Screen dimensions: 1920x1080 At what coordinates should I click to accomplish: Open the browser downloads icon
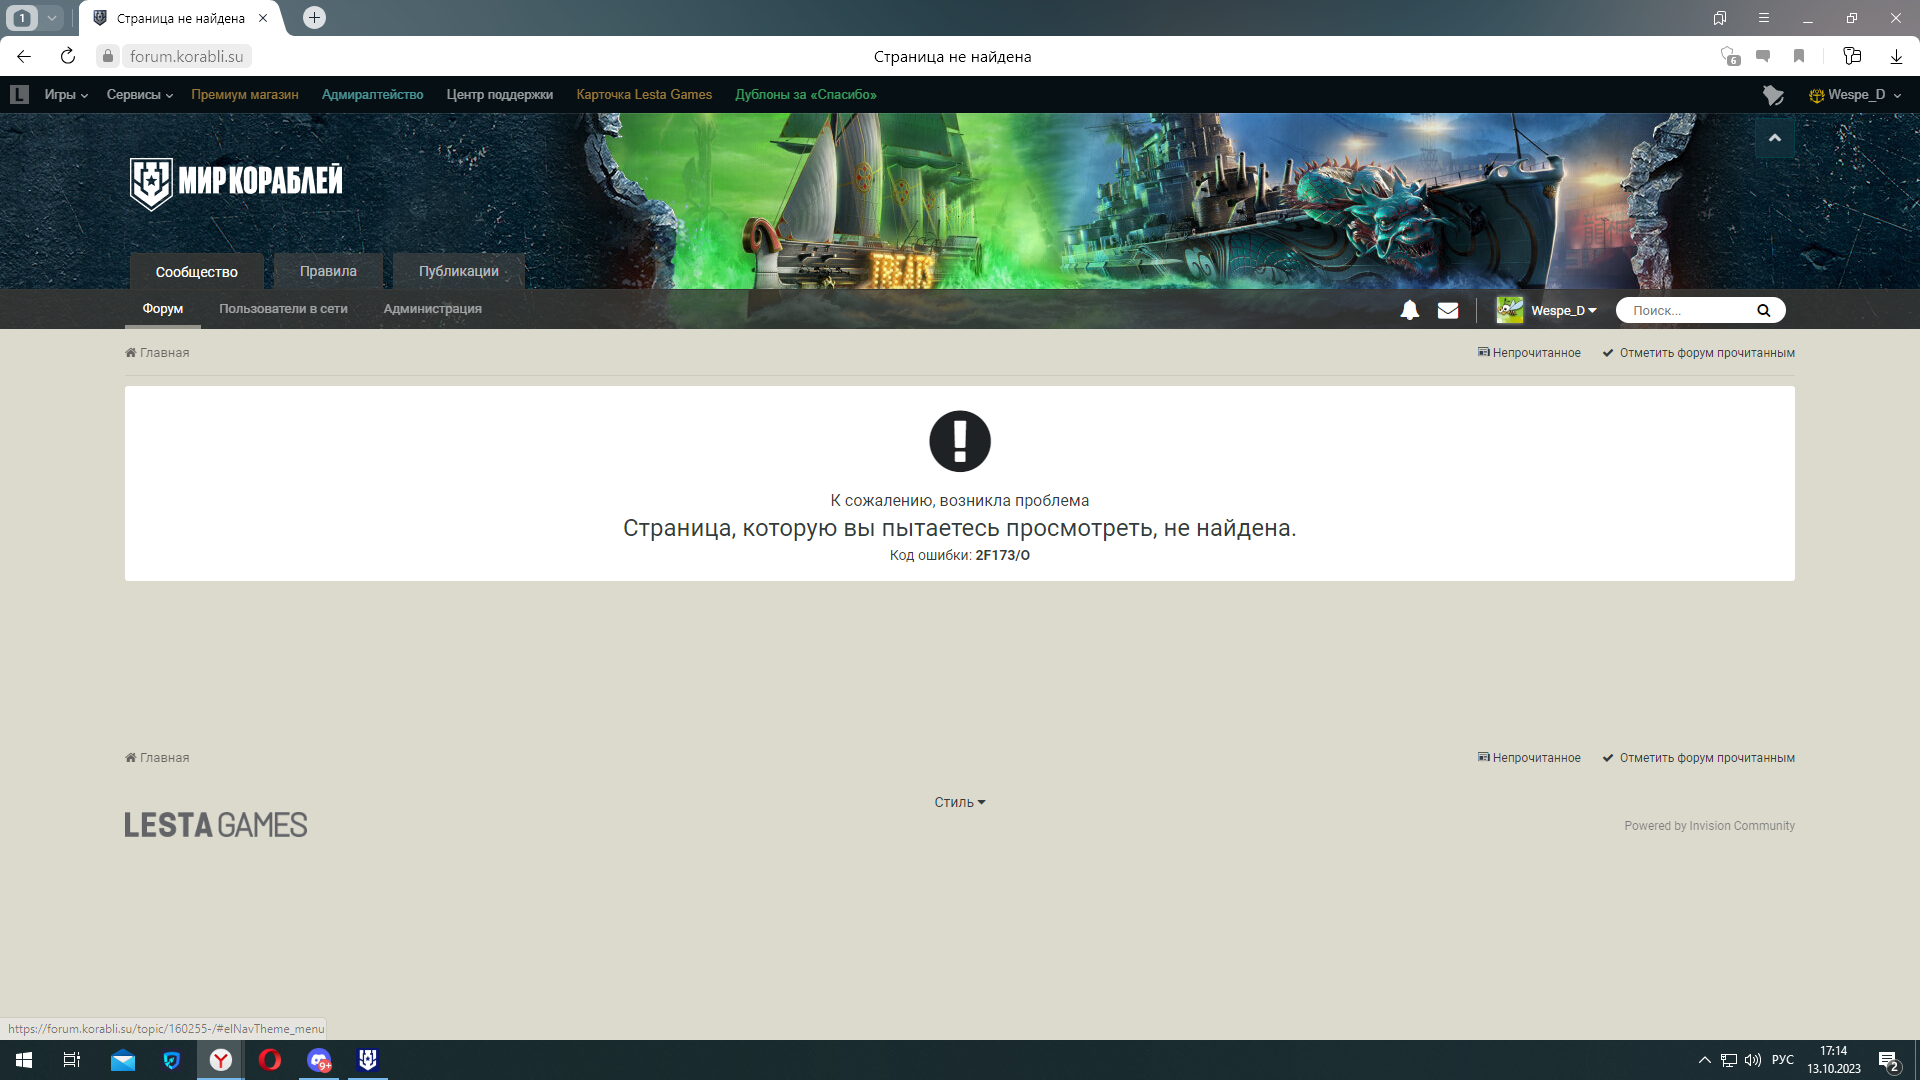tap(1895, 56)
